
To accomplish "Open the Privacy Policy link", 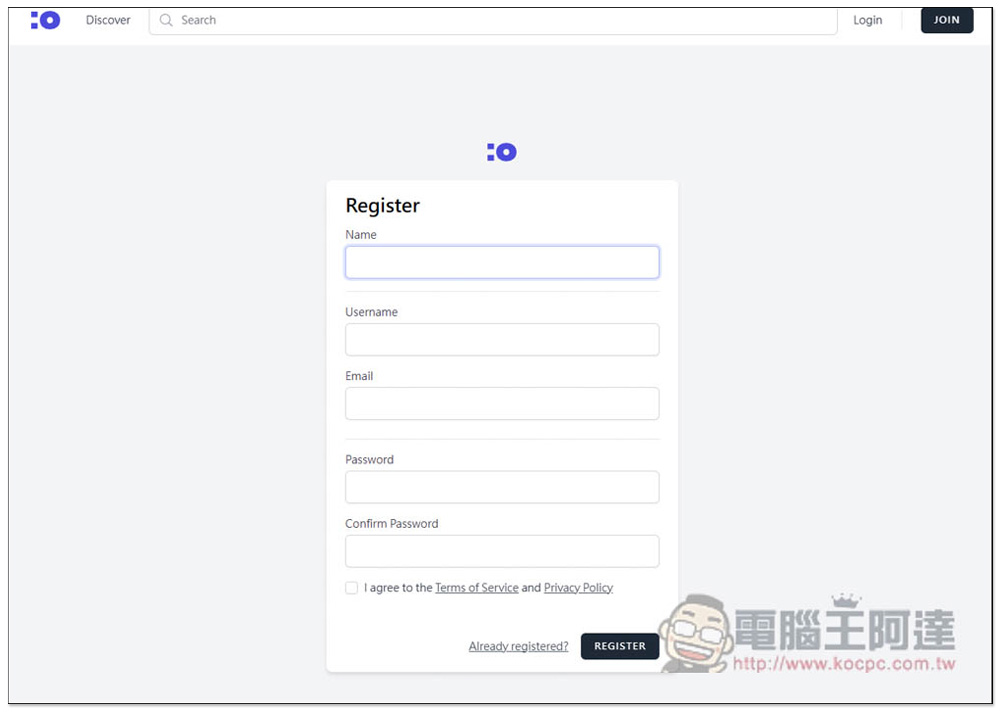I will [x=578, y=588].
